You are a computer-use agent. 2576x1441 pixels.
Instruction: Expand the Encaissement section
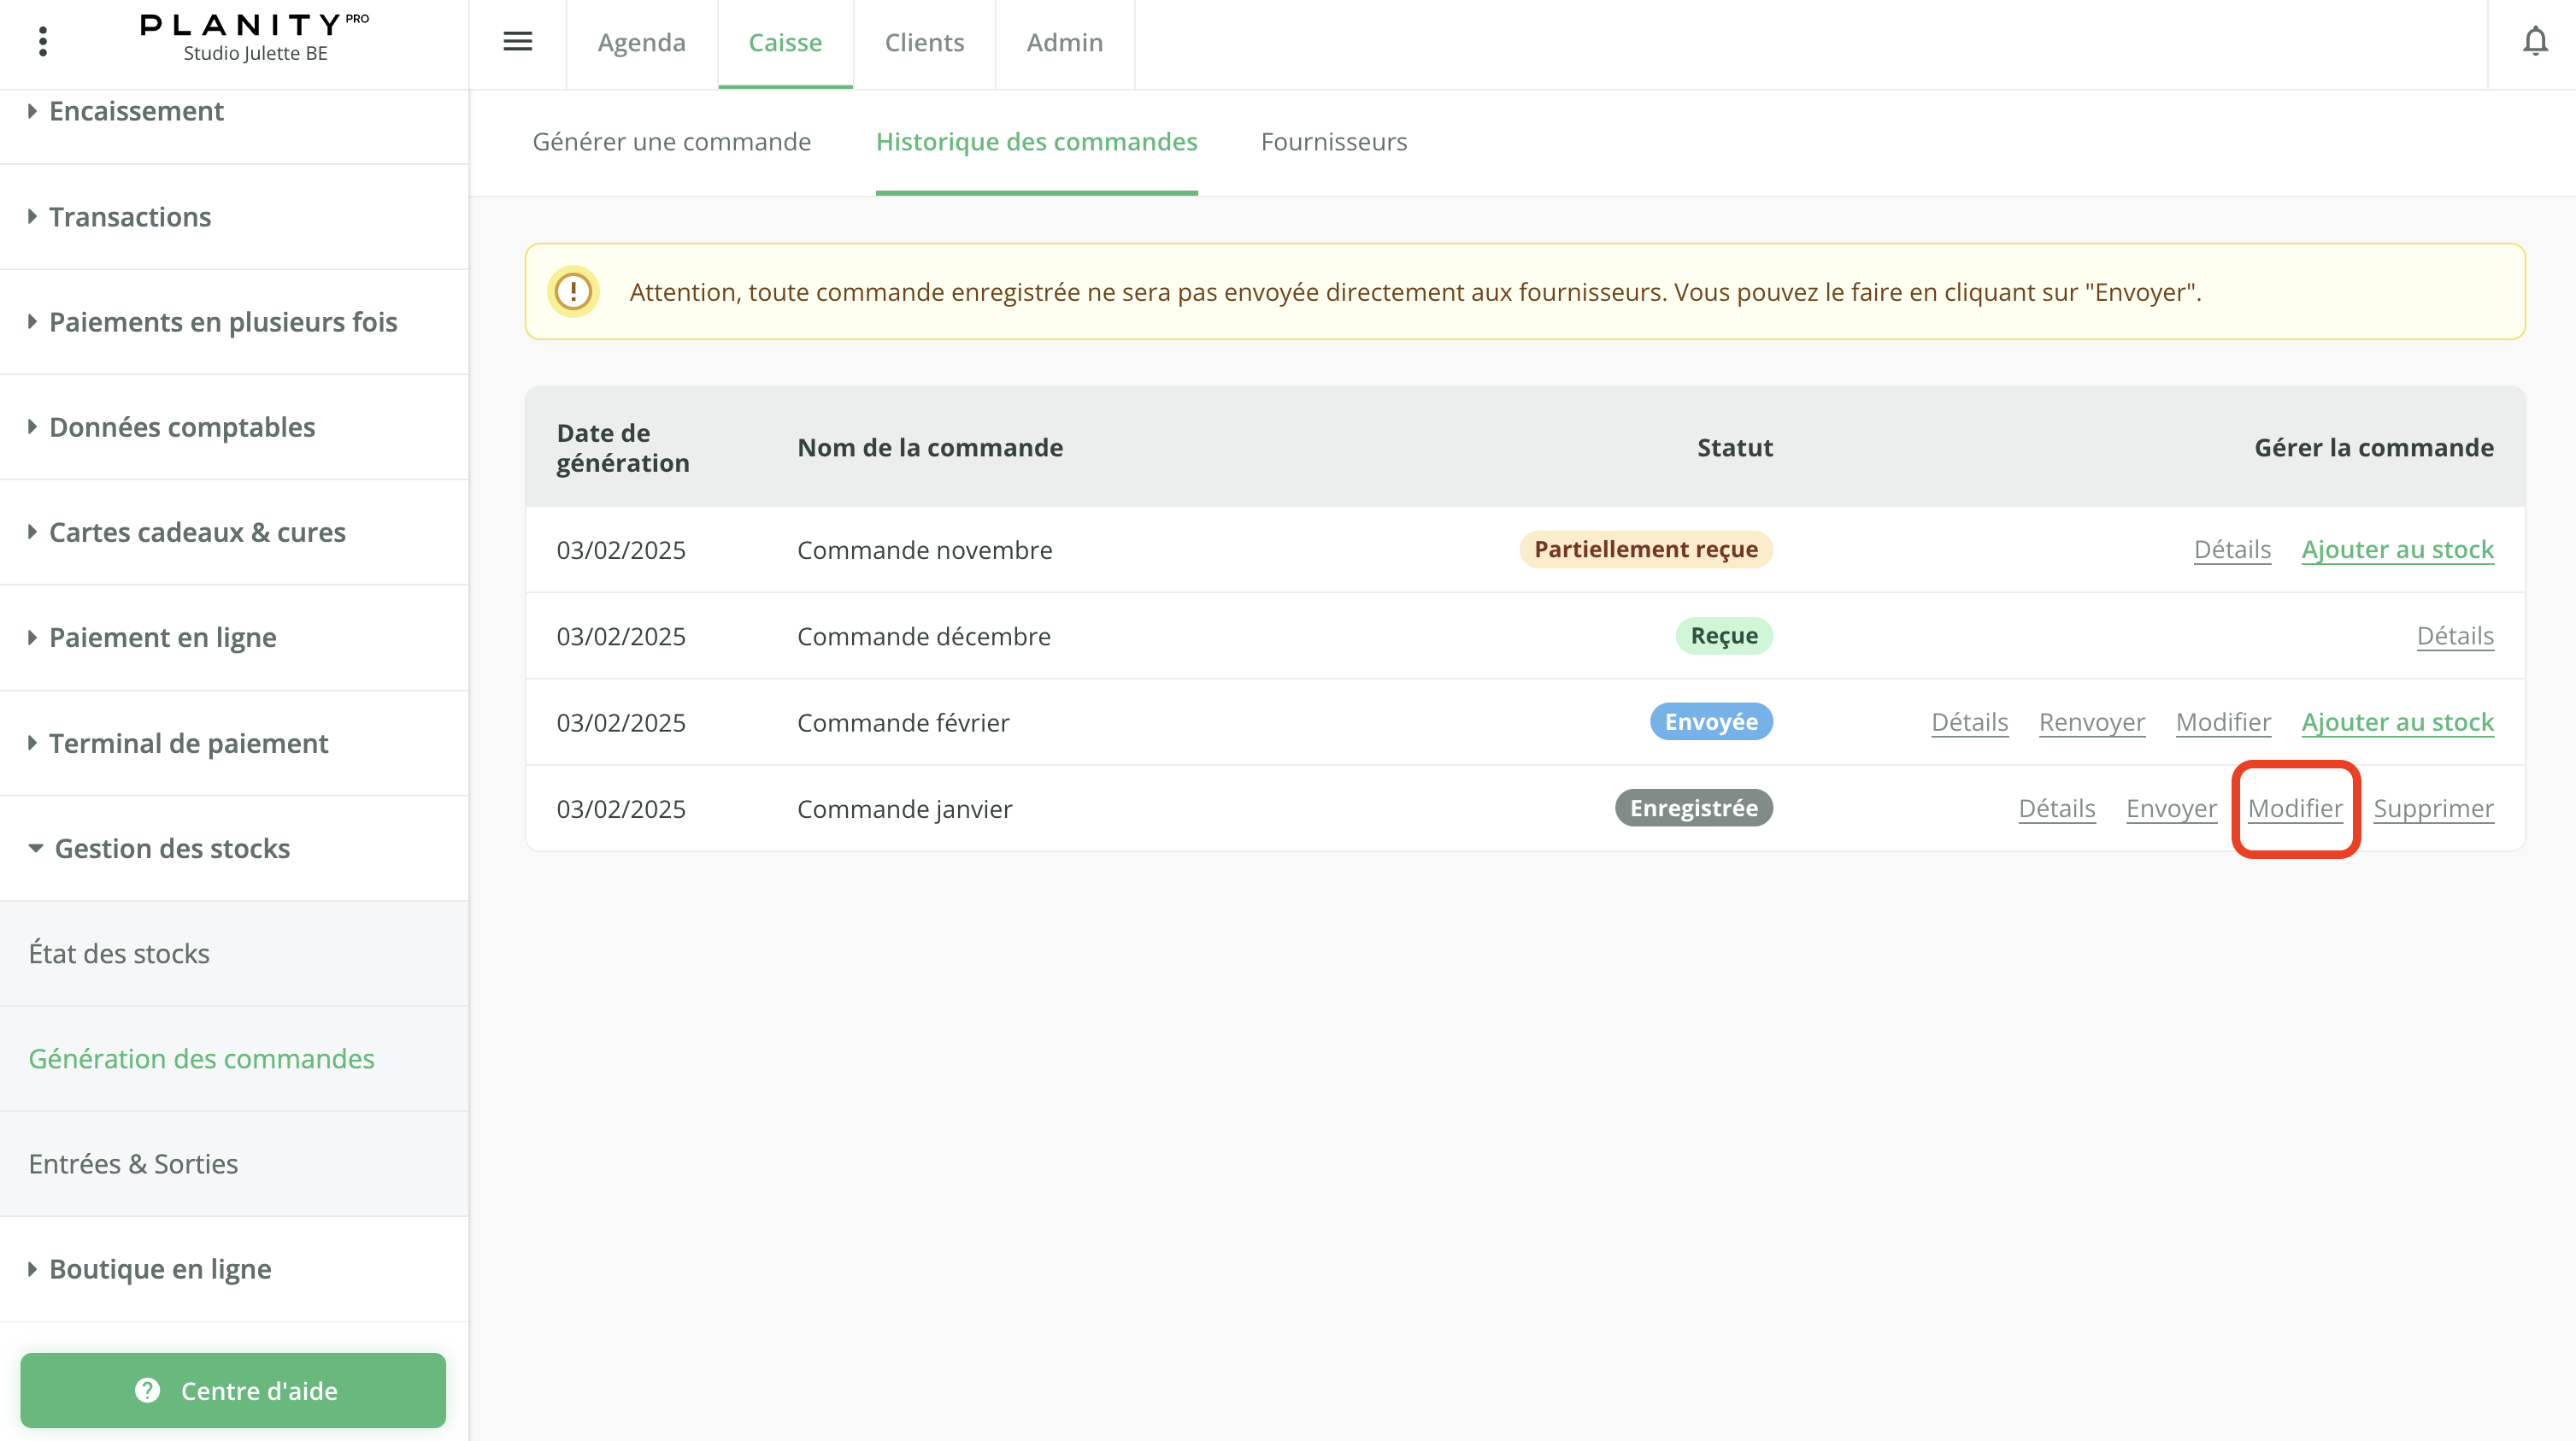pos(136,111)
